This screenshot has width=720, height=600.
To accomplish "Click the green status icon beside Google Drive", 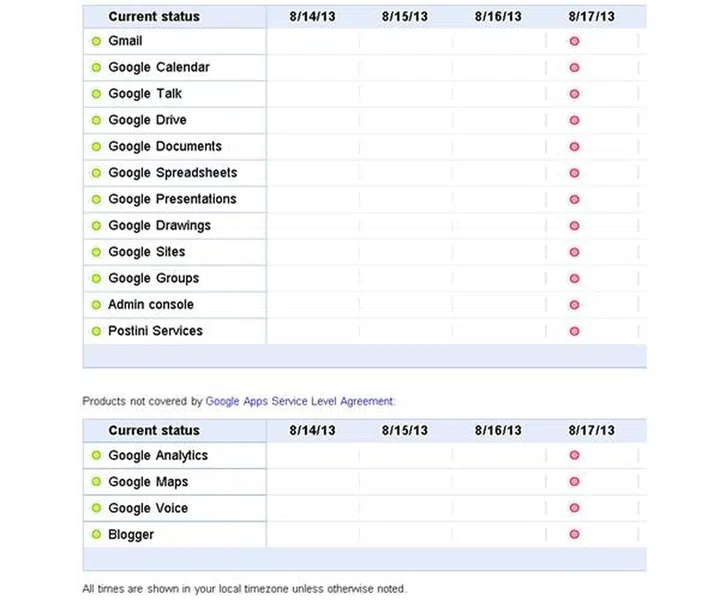I will [x=96, y=121].
